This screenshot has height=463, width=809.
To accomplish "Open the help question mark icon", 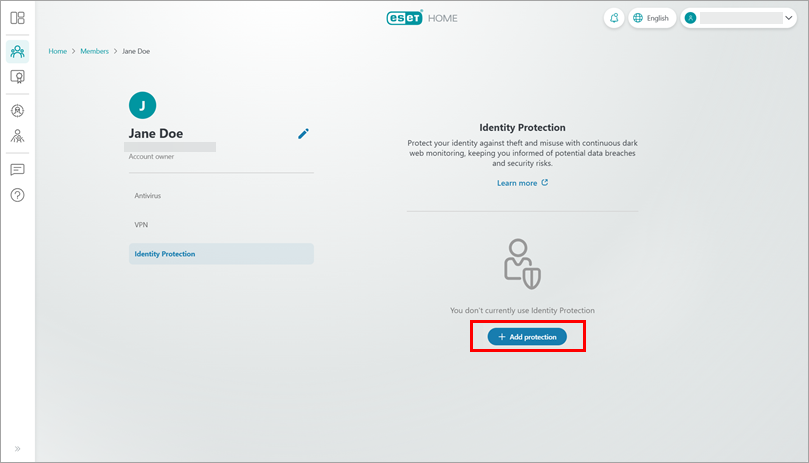I will pos(17,195).
